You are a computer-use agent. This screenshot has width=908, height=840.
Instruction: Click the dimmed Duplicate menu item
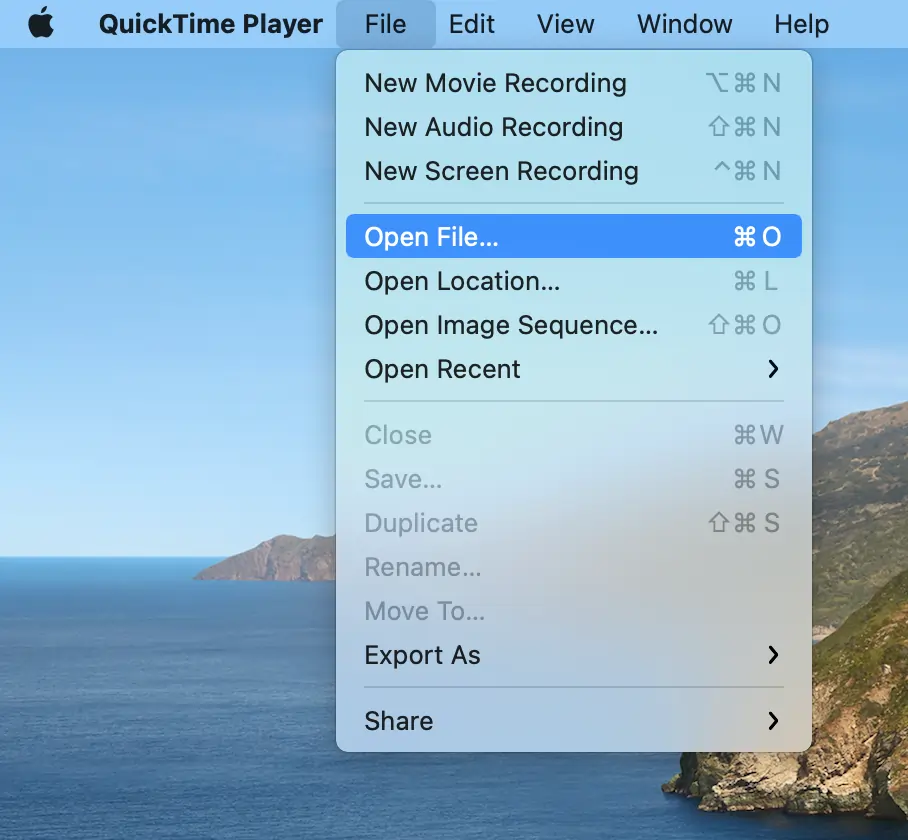pyautogui.click(x=573, y=523)
